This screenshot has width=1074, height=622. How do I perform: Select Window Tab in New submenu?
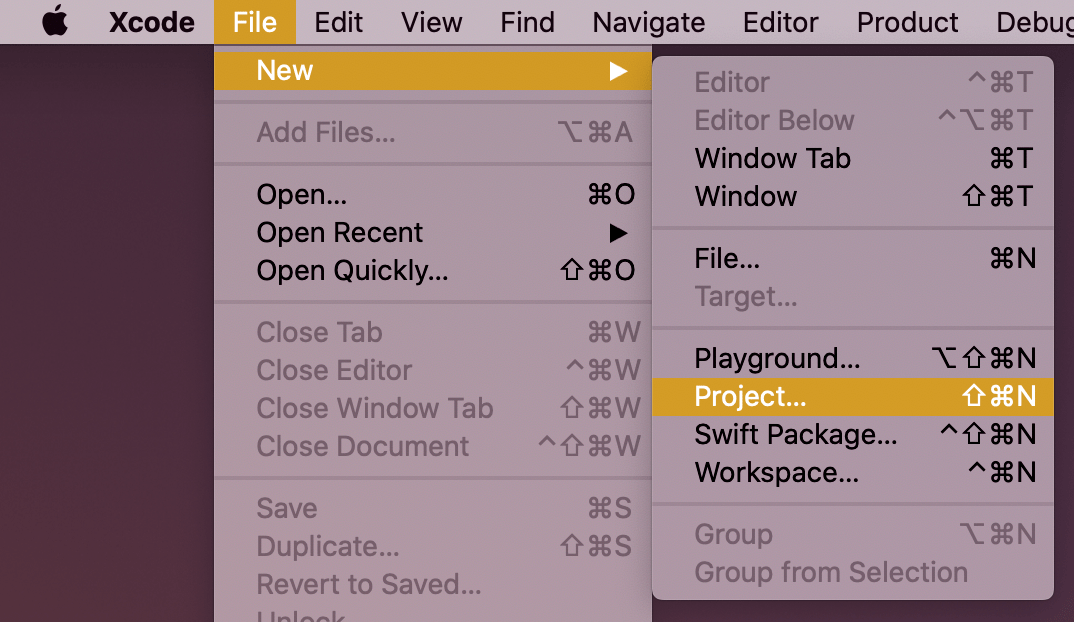(x=772, y=158)
